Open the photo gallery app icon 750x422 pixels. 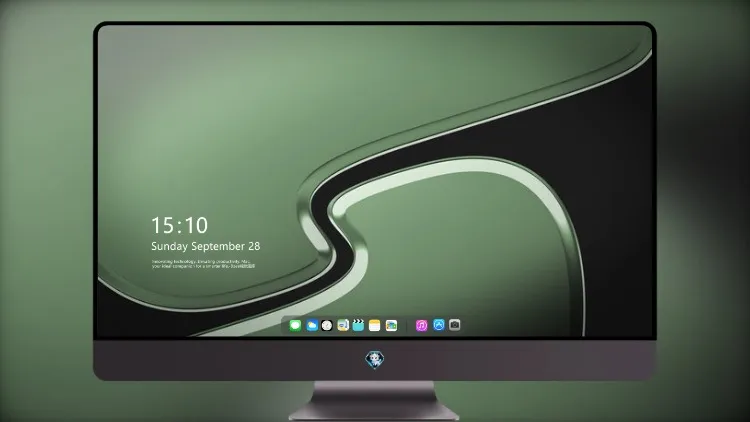(x=391, y=325)
